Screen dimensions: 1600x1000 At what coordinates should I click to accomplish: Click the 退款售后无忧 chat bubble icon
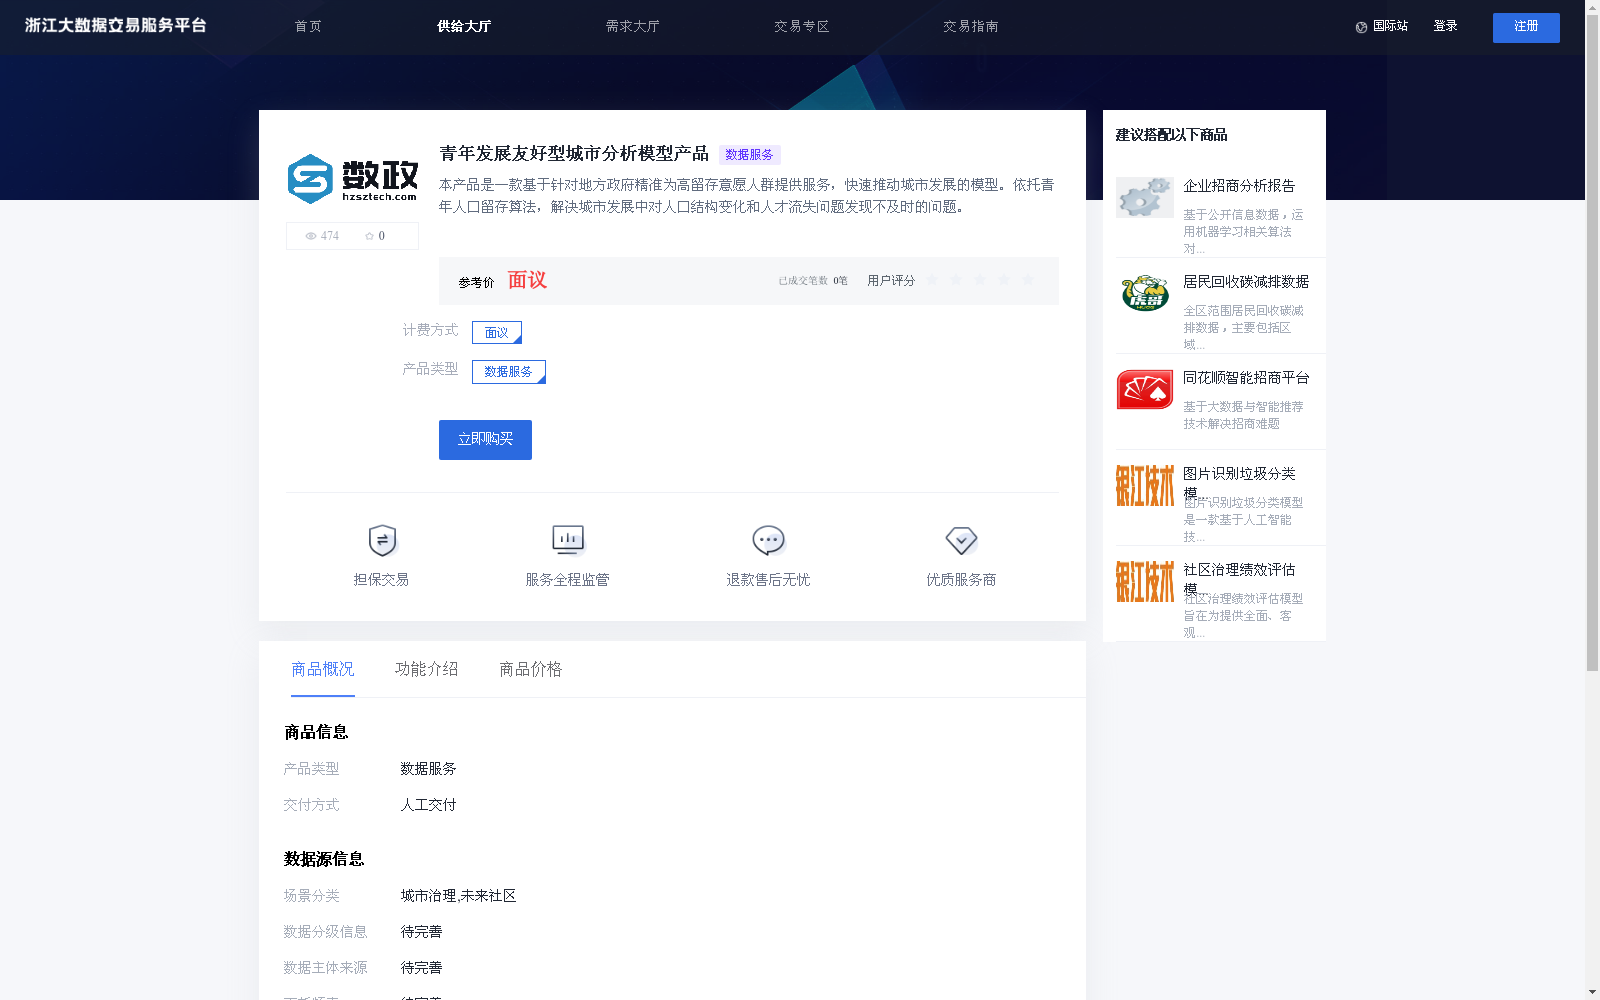768,541
